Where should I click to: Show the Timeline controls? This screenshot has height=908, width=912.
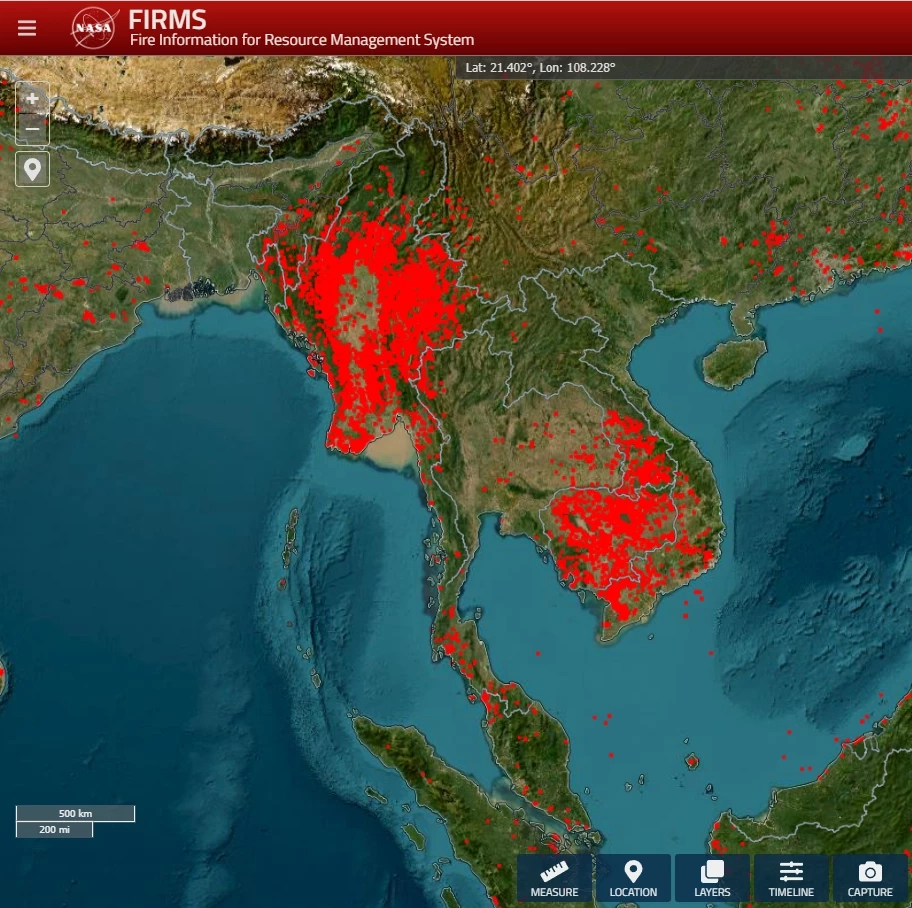click(791, 878)
